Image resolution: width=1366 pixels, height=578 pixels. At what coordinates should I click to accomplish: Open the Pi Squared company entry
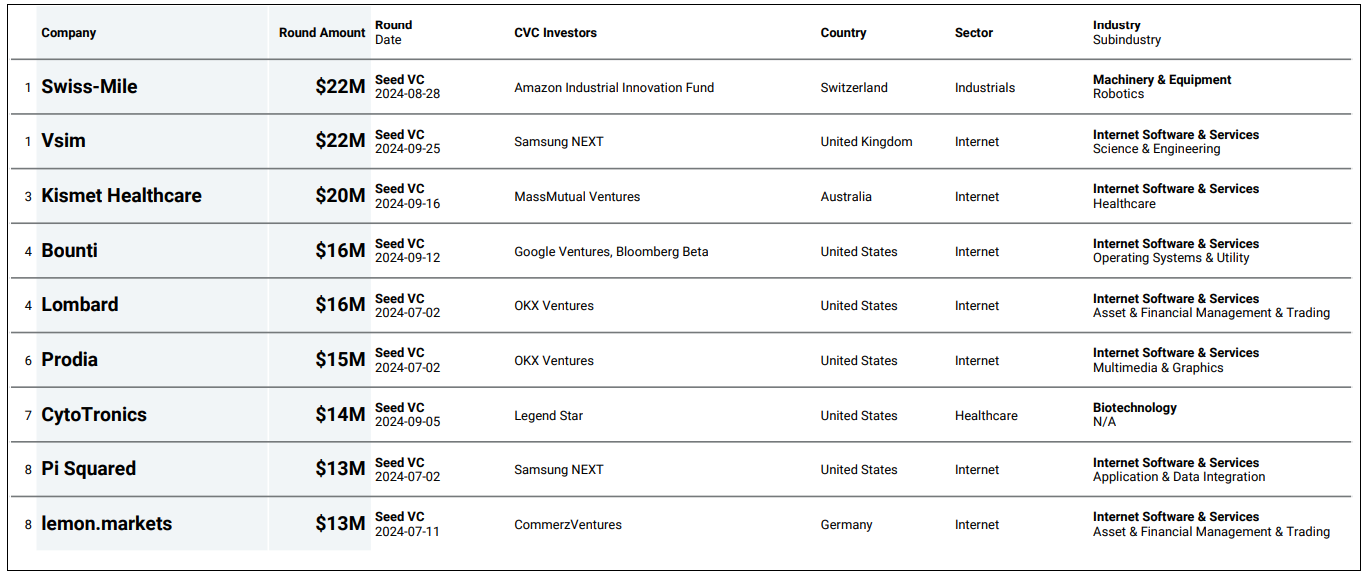(88, 469)
